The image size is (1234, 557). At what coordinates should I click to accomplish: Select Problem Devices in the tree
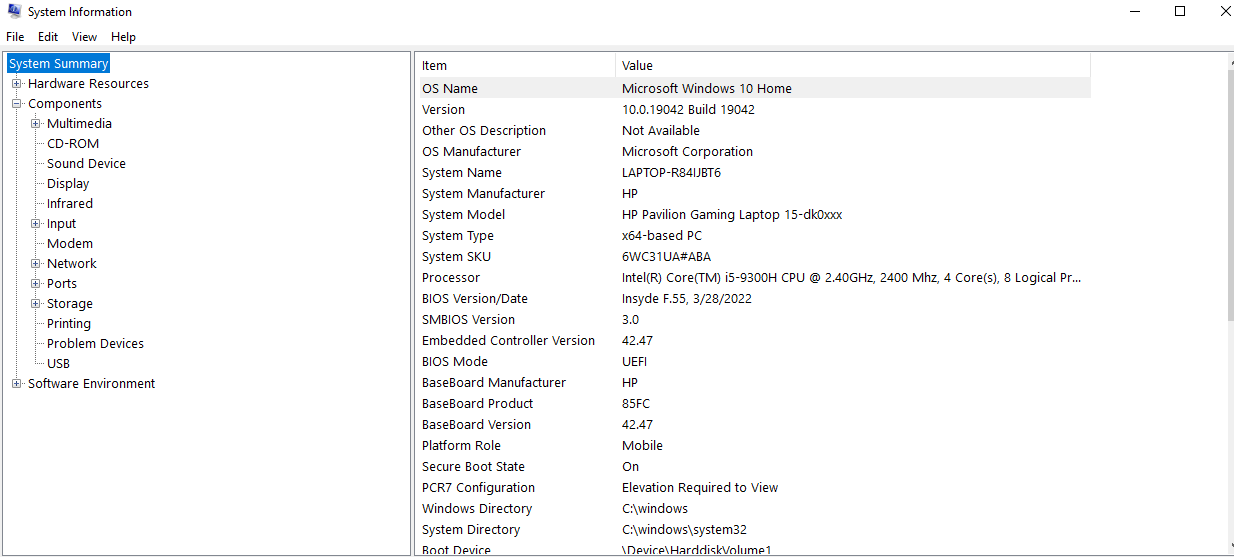(x=95, y=344)
